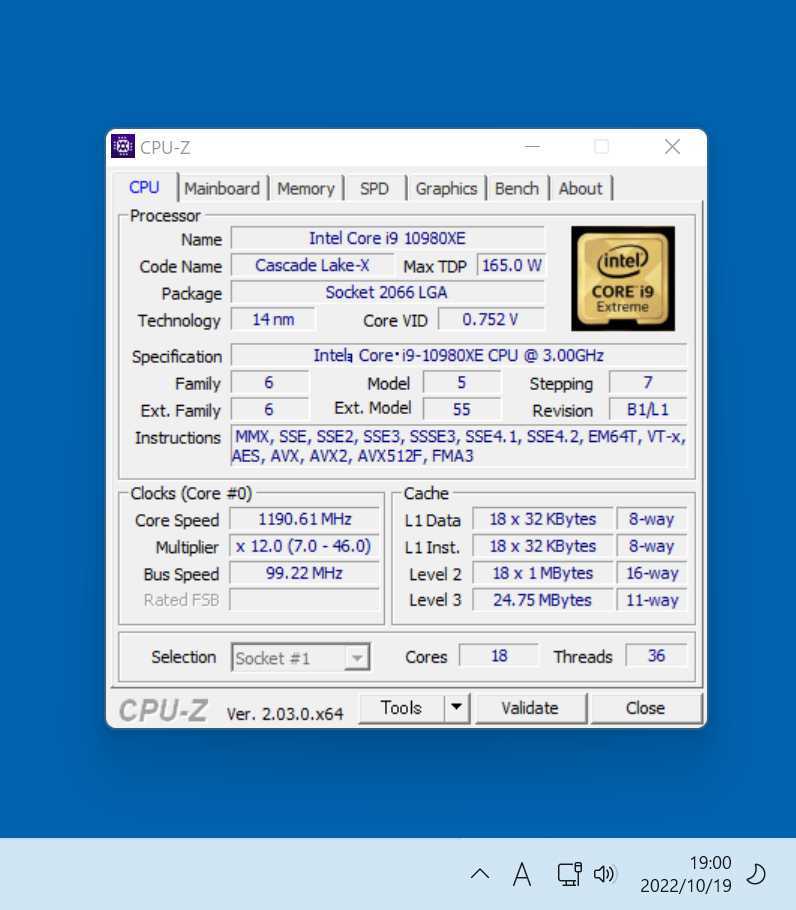Open the IME input mode A indicator

(x=522, y=873)
